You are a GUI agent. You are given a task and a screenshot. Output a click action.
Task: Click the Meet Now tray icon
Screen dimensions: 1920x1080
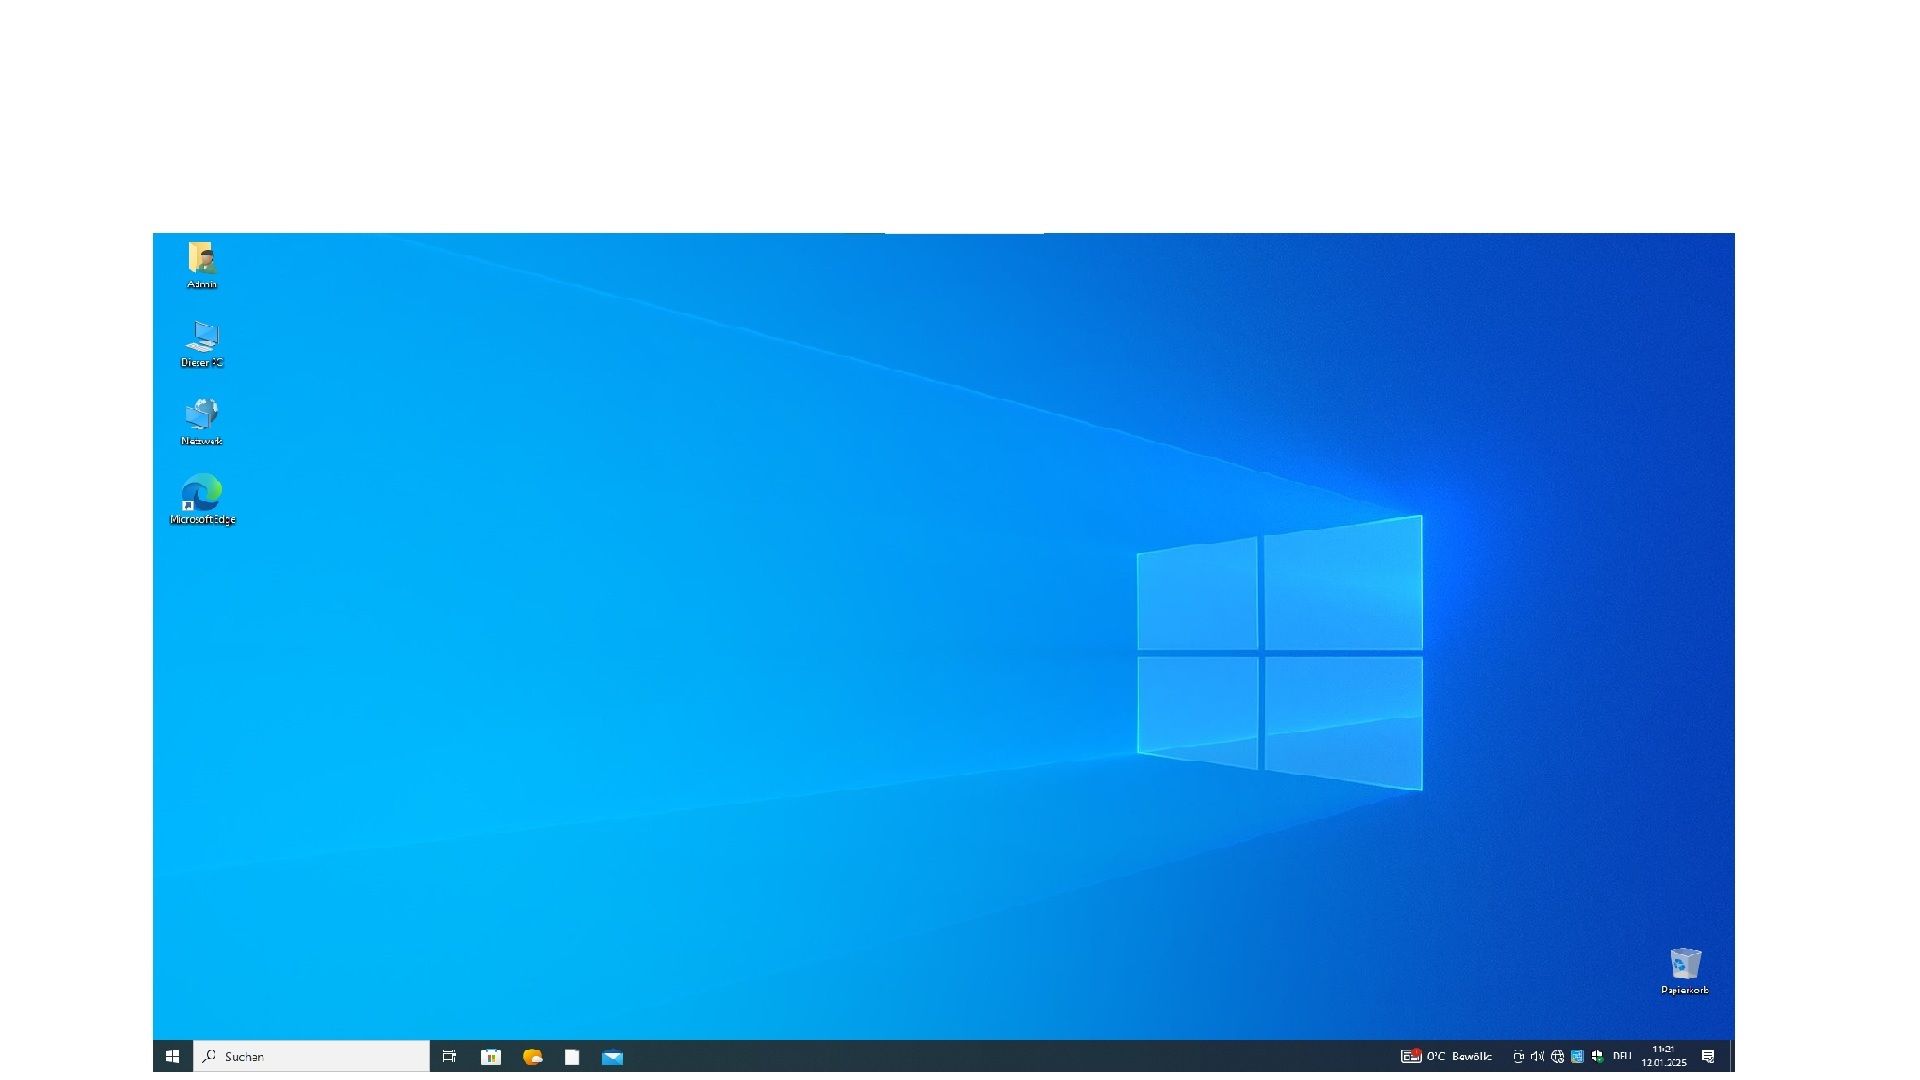click(x=1518, y=1056)
